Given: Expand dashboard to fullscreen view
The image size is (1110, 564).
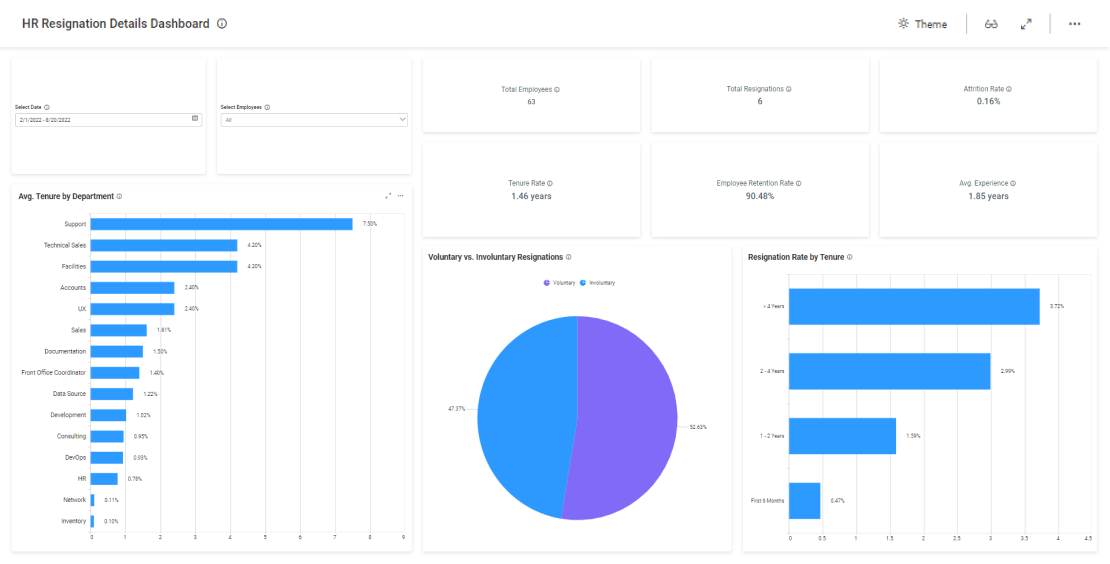Looking at the screenshot, I should tap(1026, 24).
